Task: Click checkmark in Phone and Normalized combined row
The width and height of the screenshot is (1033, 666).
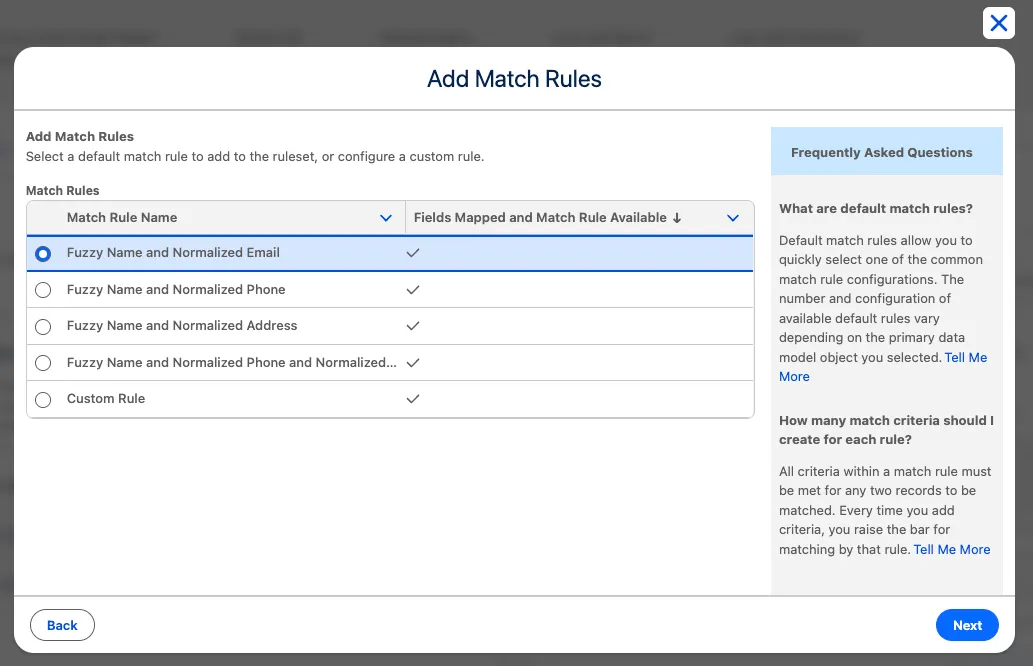Action: click(x=413, y=363)
